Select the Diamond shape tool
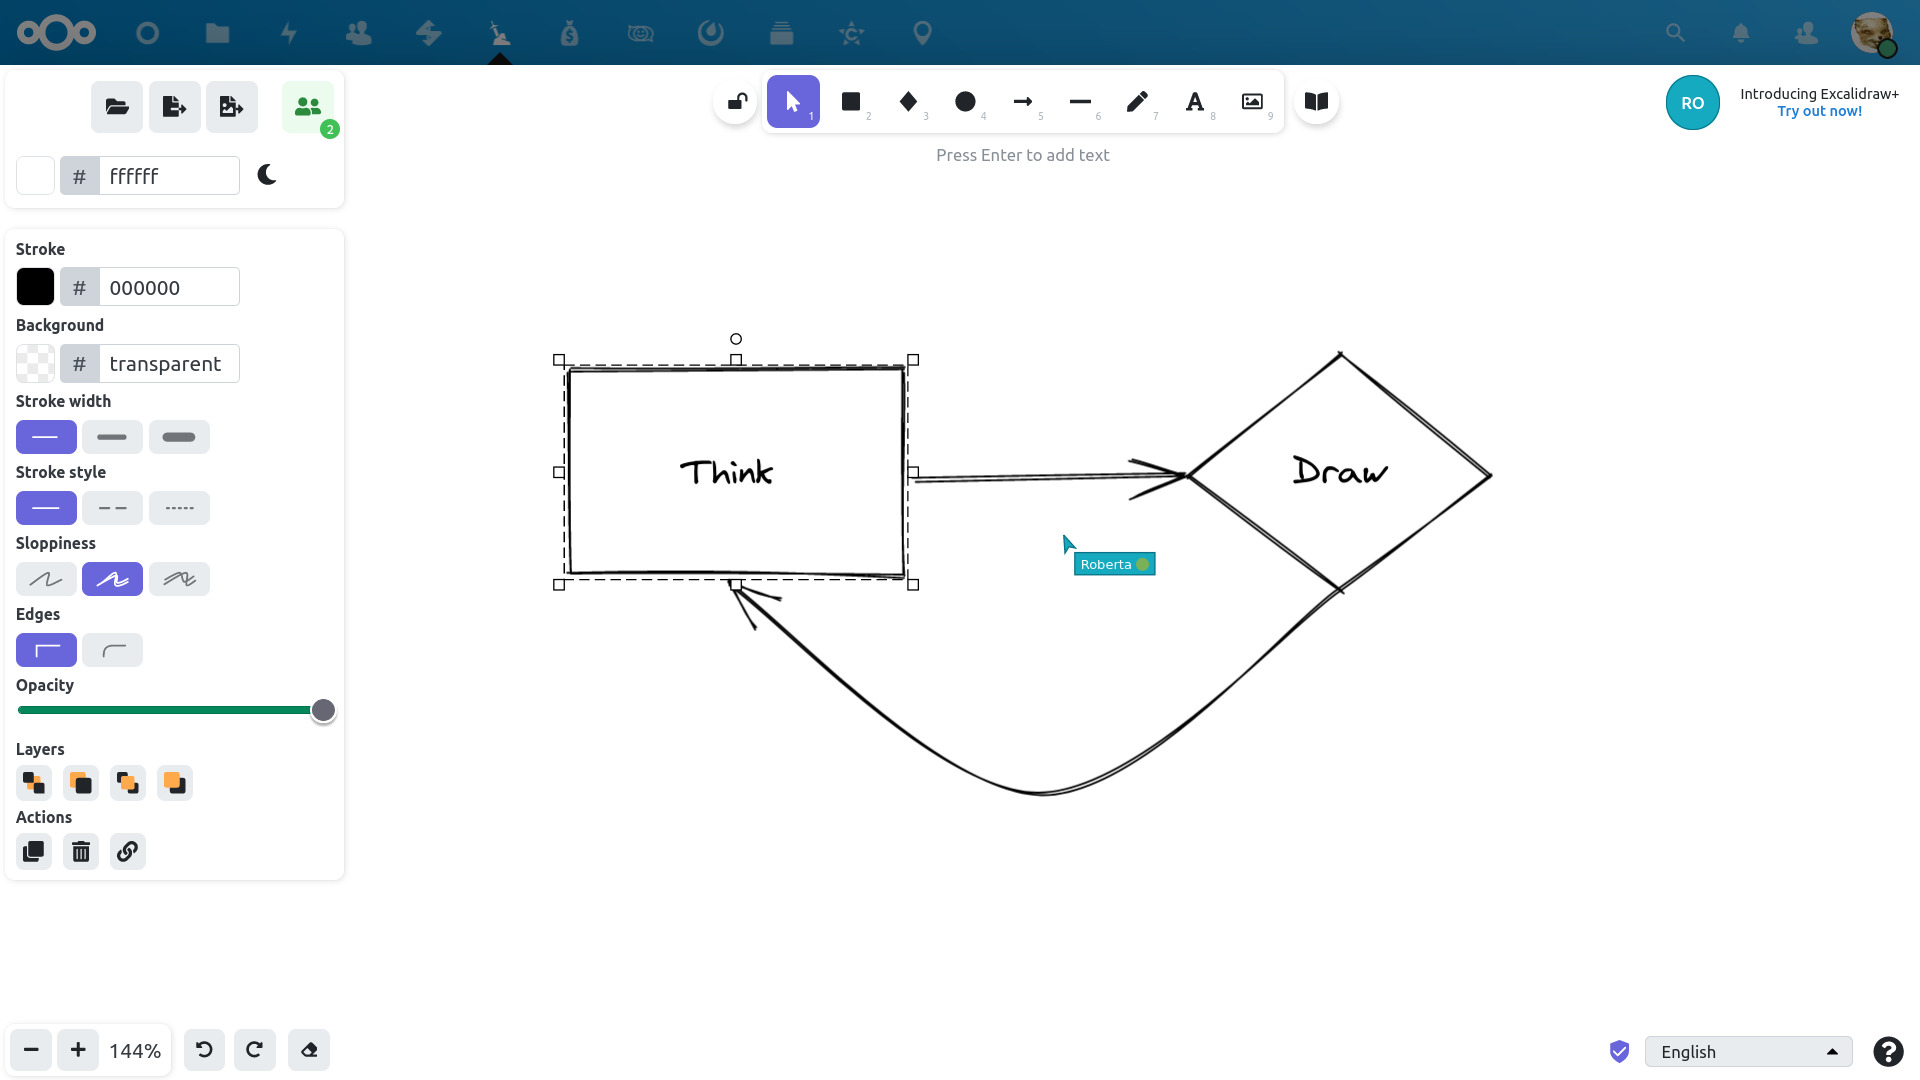 (x=908, y=102)
